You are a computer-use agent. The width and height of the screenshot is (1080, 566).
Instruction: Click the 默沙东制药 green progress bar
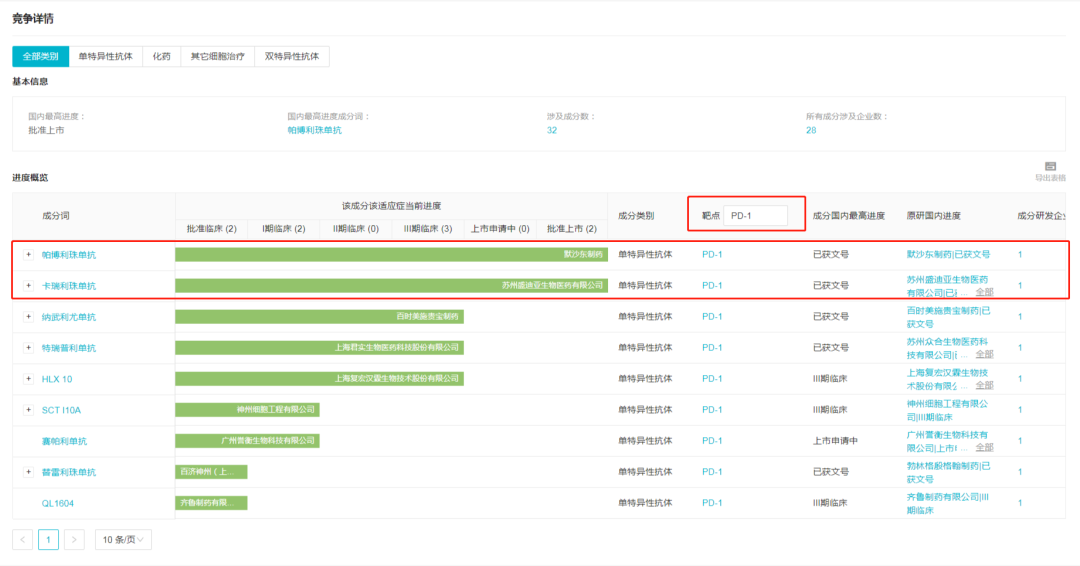click(x=391, y=255)
